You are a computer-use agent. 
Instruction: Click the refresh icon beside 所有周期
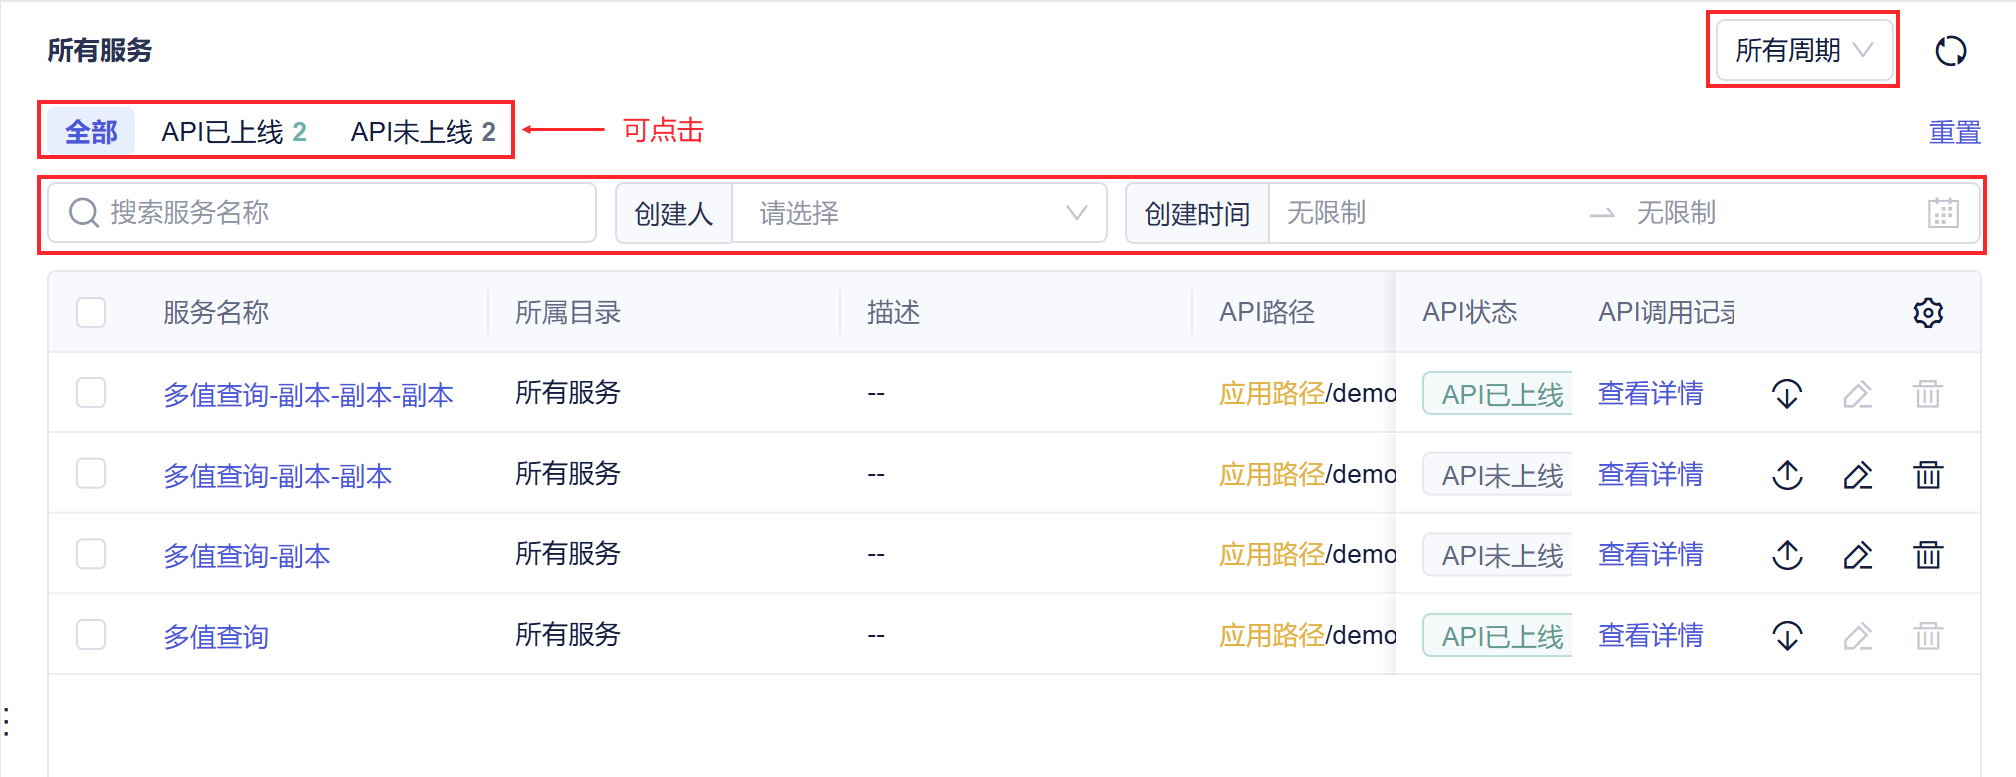point(1950,50)
